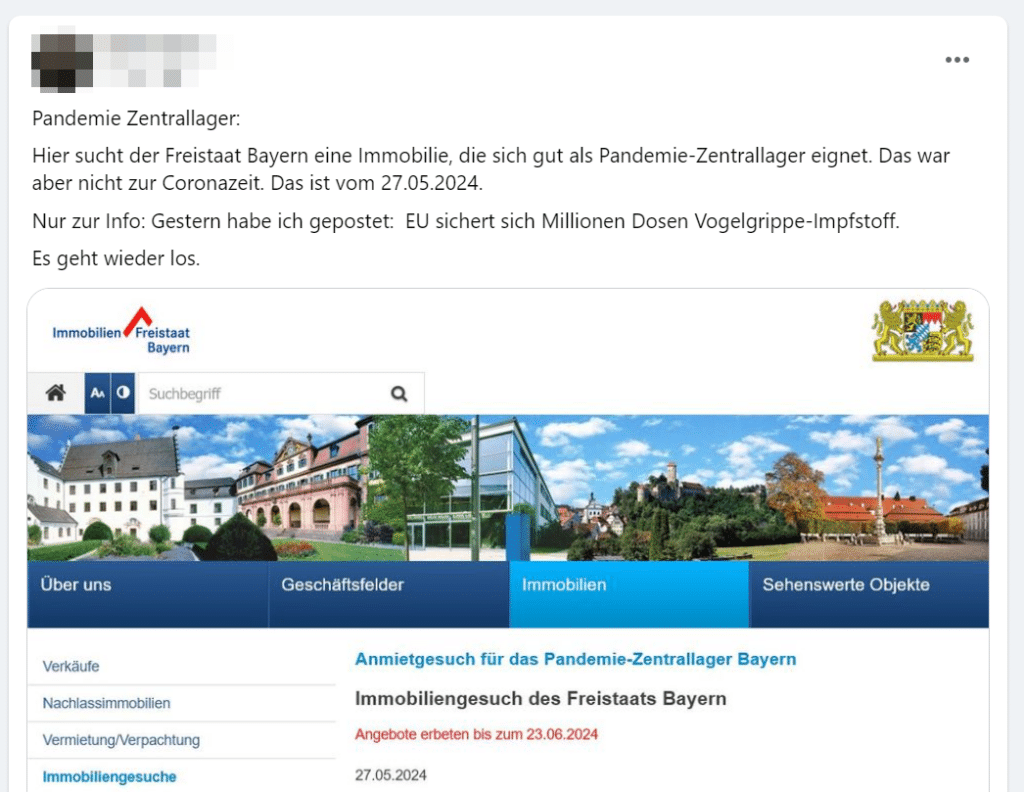Open Nachlassimmobilien in the sidebar
The height and width of the screenshot is (792, 1024).
tap(106, 703)
